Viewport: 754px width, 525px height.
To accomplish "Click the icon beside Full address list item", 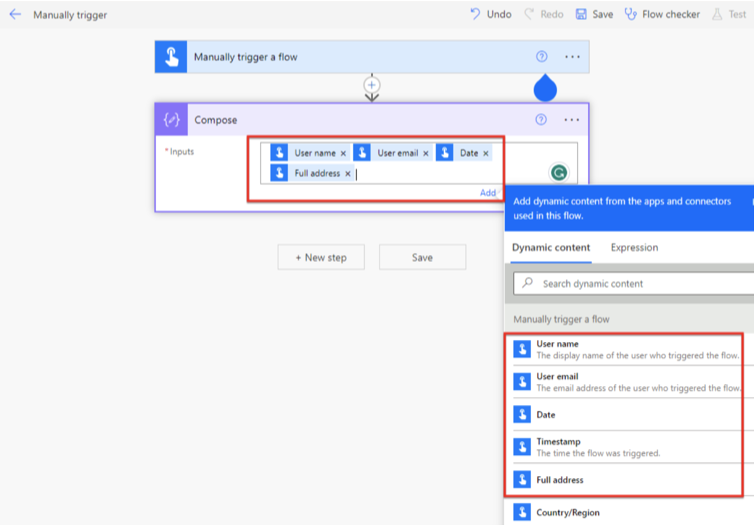I will click(522, 479).
